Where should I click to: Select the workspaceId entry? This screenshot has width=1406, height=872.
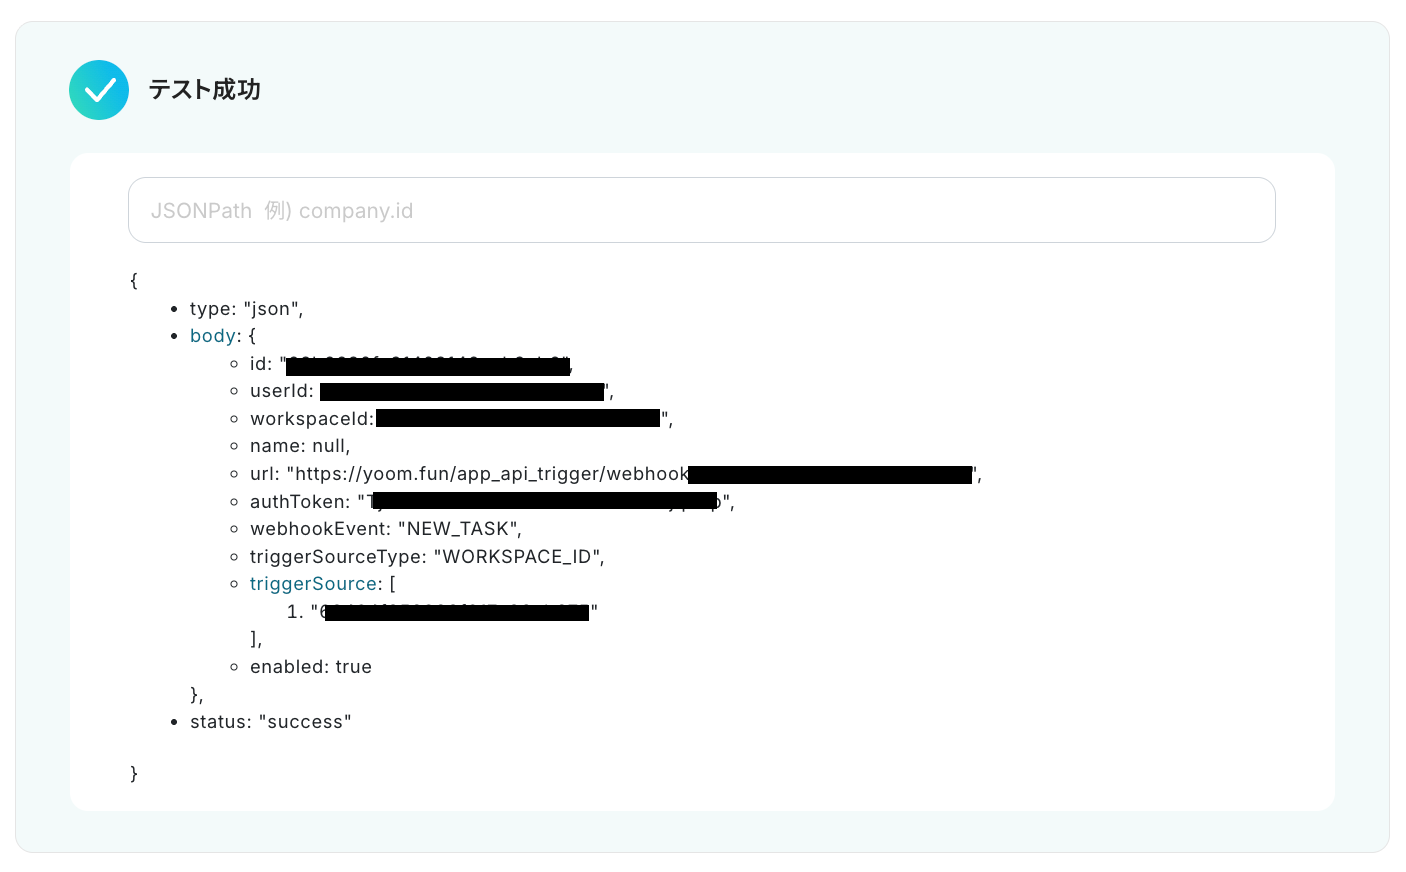[x=461, y=419]
